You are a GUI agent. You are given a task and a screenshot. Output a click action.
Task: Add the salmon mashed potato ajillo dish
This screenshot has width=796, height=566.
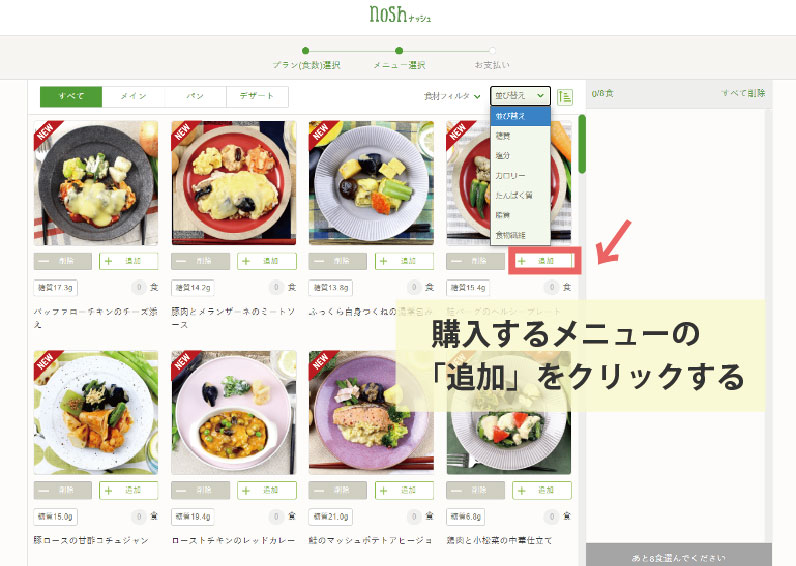click(404, 490)
